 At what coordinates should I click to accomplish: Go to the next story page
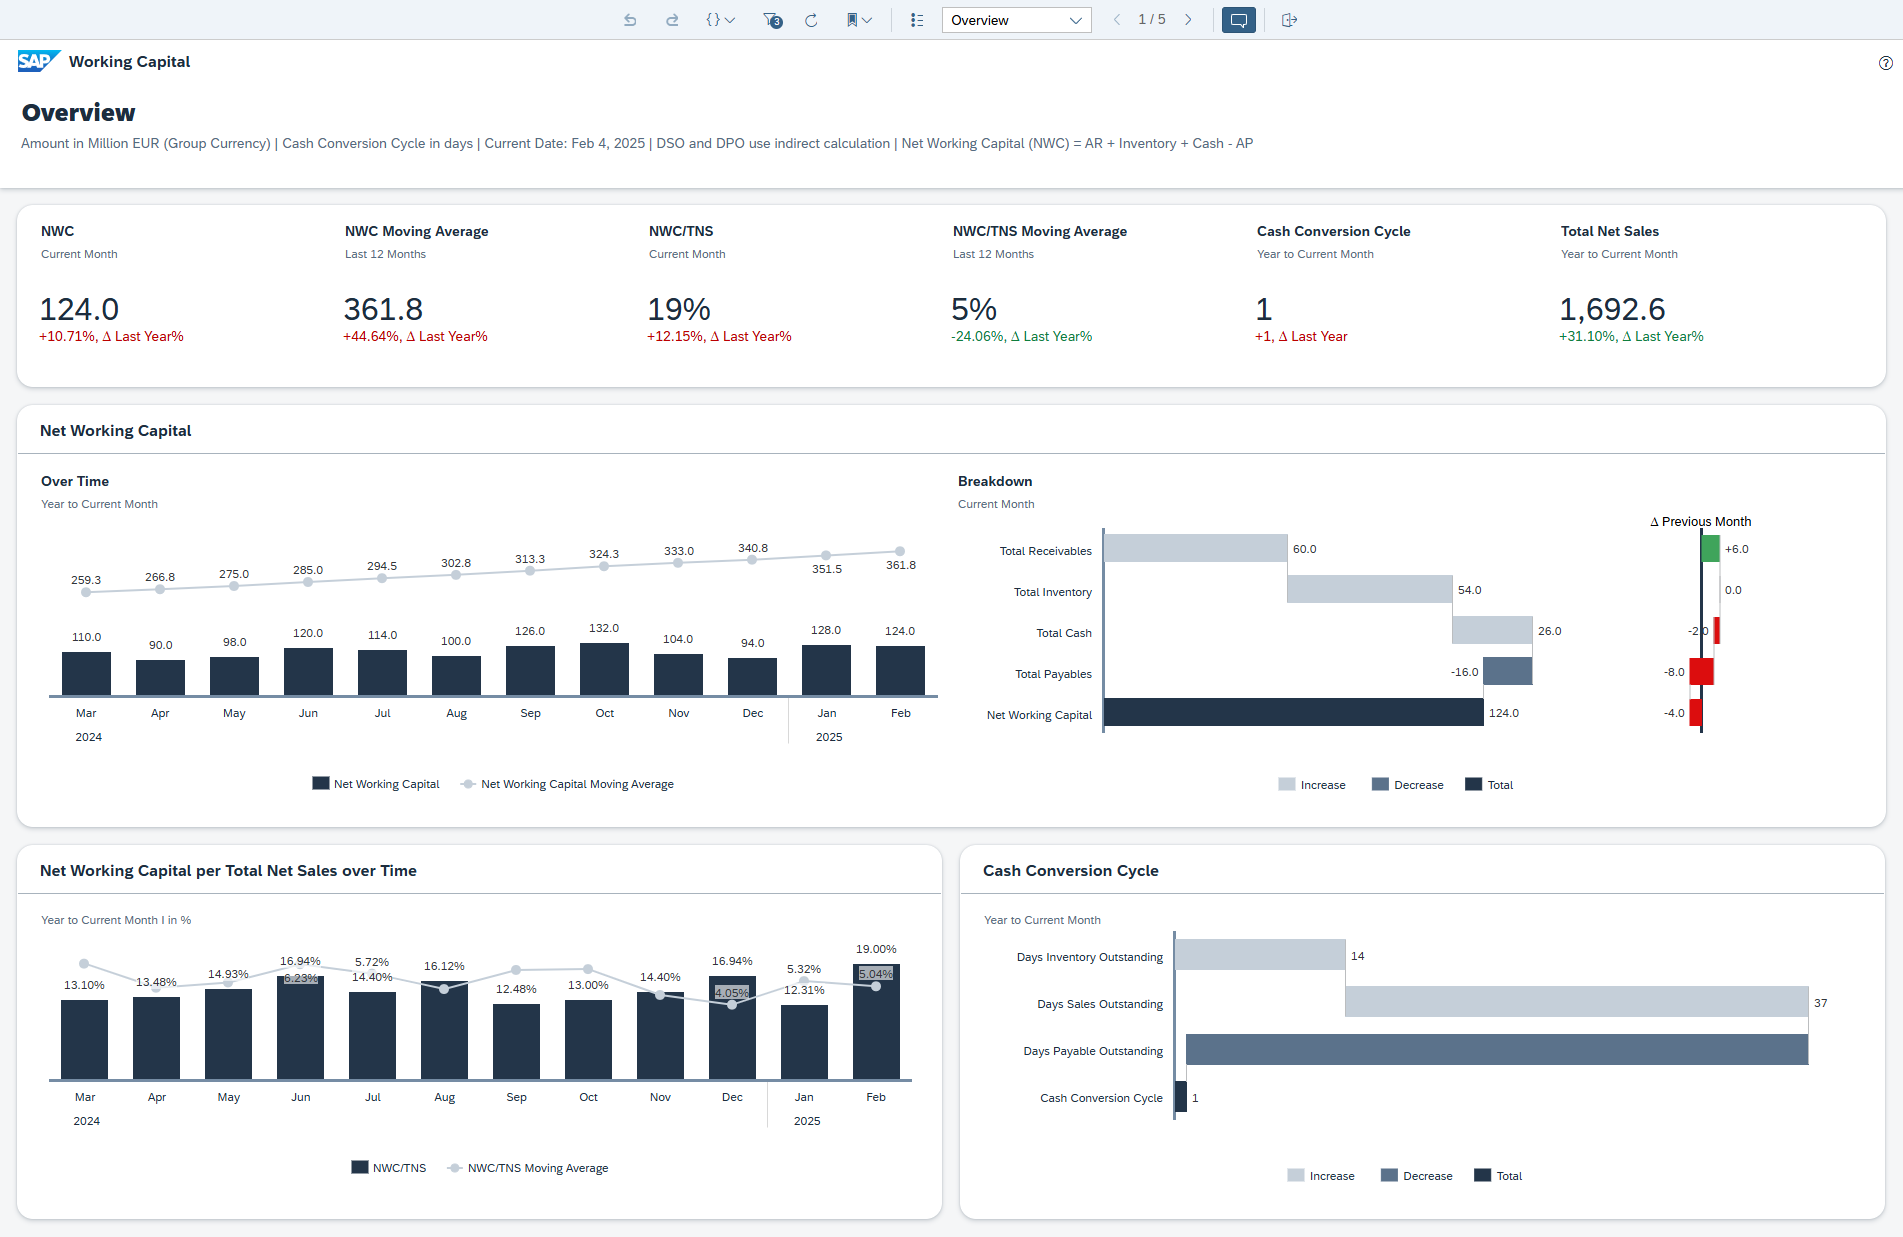[x=1188, y=19]
